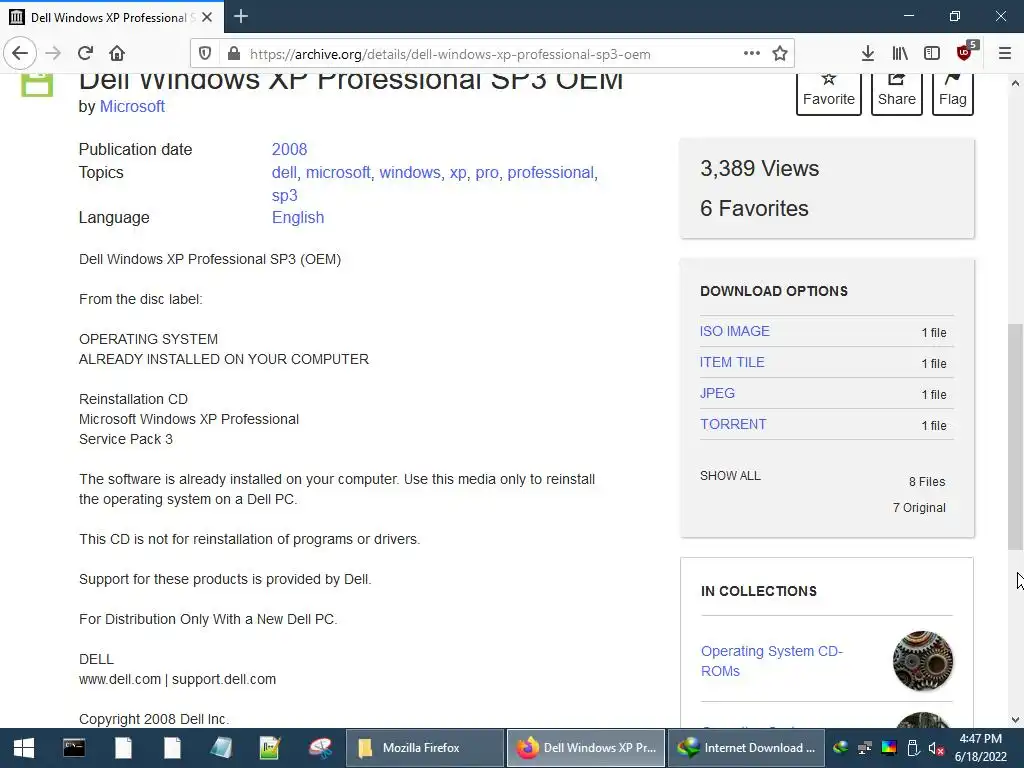Open the sp3 topic link
Viewport: 1024px width, 768px height.
(285, 195)
